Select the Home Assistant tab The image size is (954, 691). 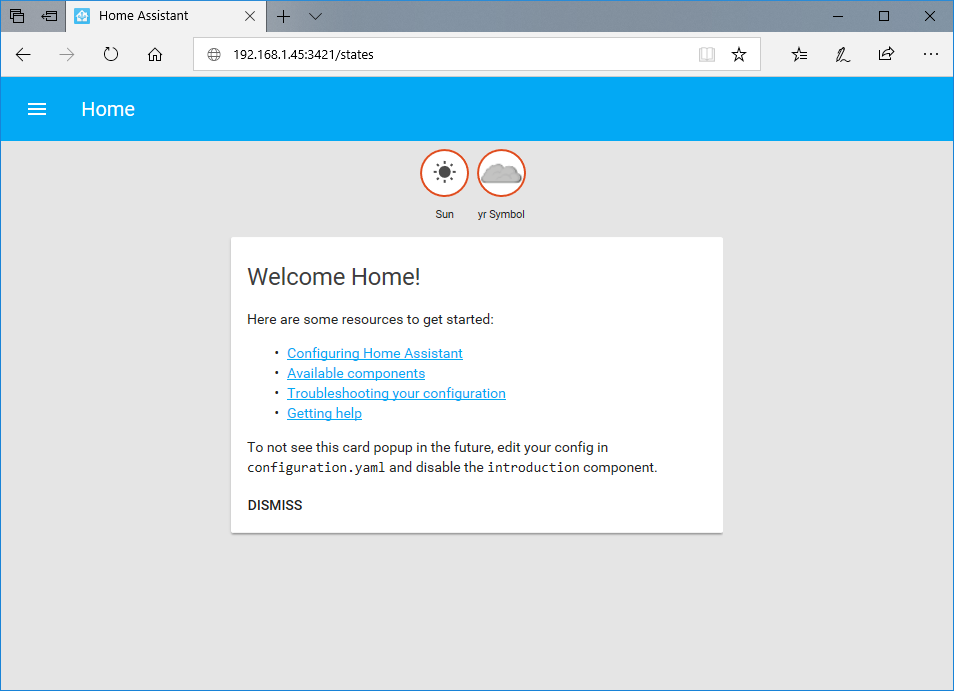point(165,16)
